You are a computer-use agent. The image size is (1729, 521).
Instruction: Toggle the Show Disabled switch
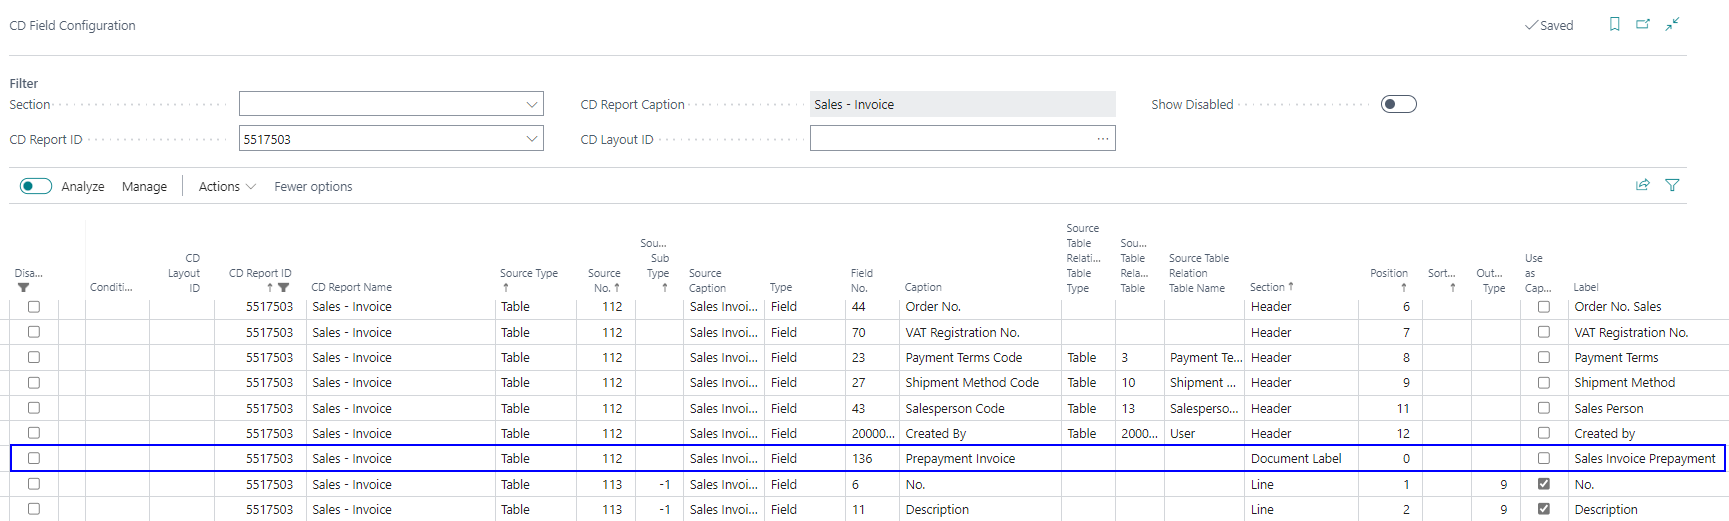coord(1398,104)
